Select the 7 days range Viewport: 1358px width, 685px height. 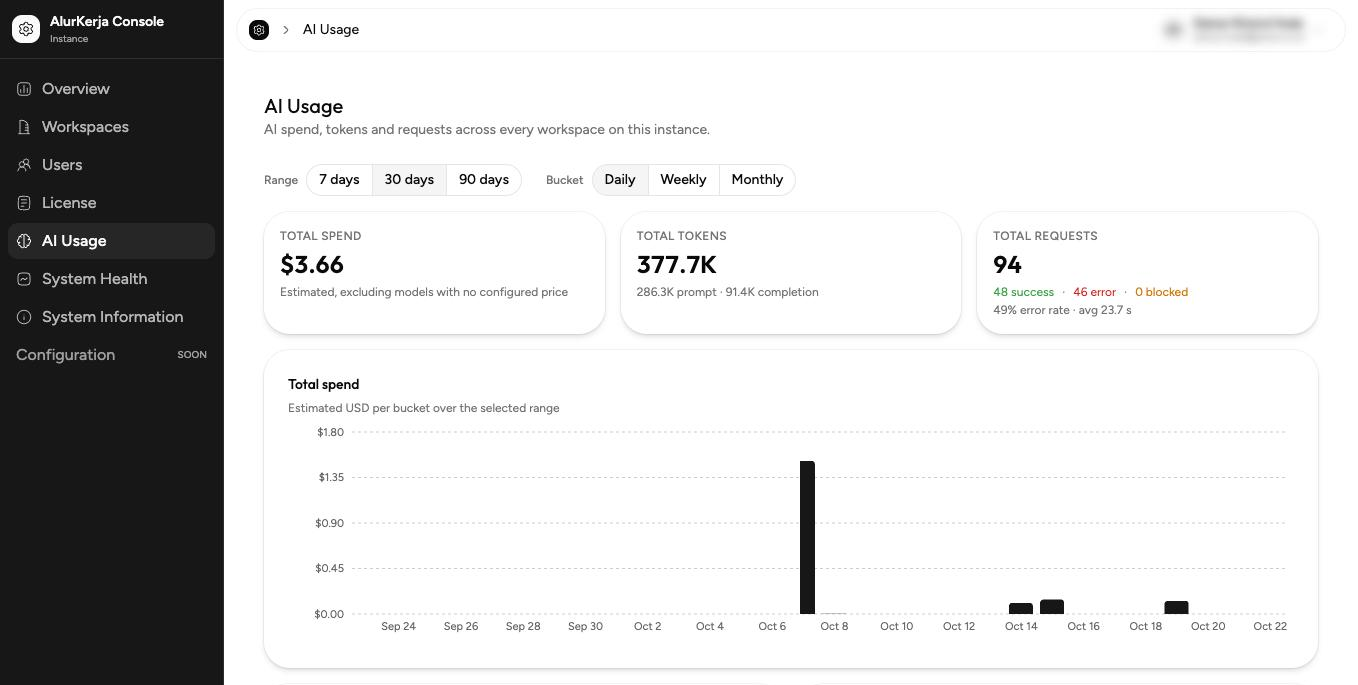click(x=339, y=180)
